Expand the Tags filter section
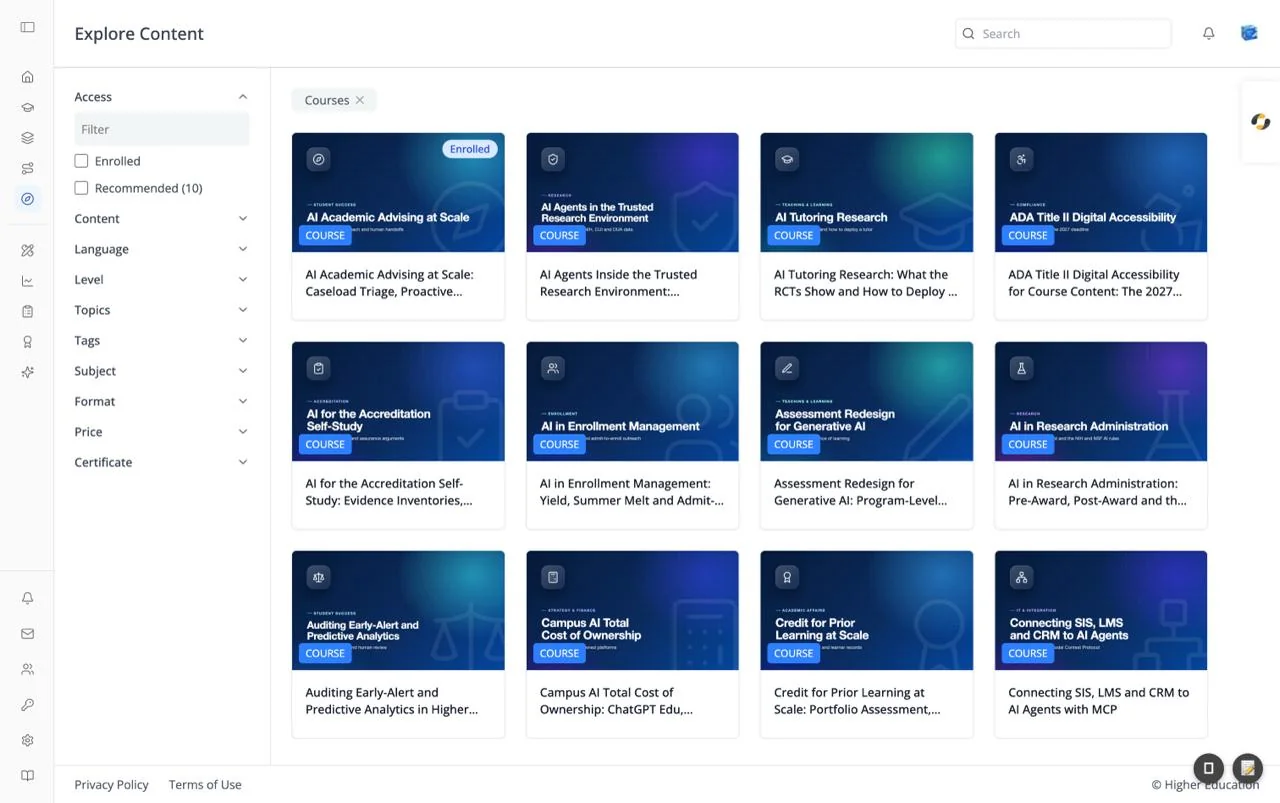Image resolution: width=1280 pixels, height=803 pixels. click(x=161, y=341)
